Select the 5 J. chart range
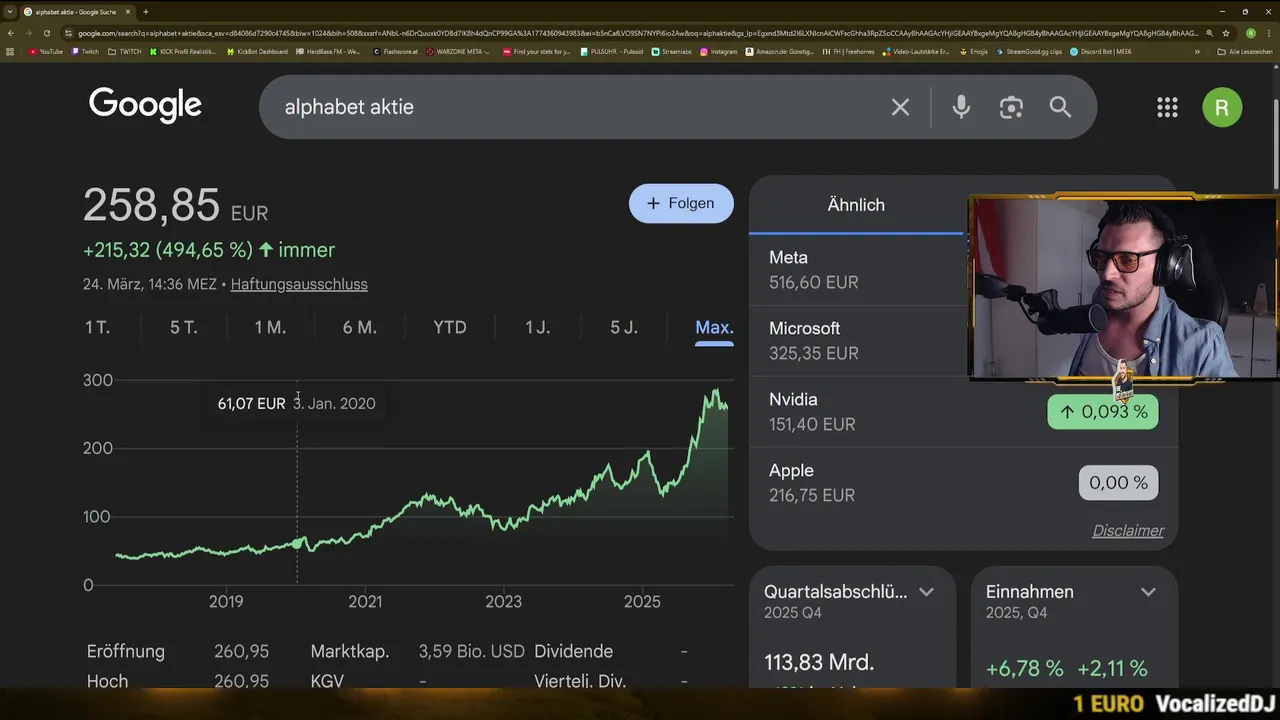 pos(624,327)
